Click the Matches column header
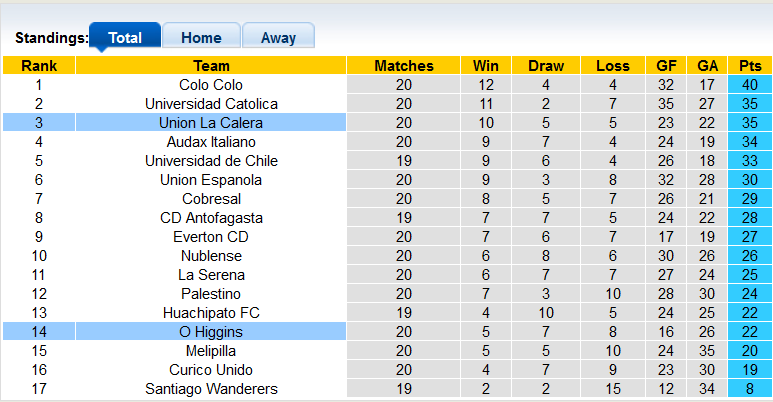The width and height of the screenshot is (773, 402). click(404, 66)
